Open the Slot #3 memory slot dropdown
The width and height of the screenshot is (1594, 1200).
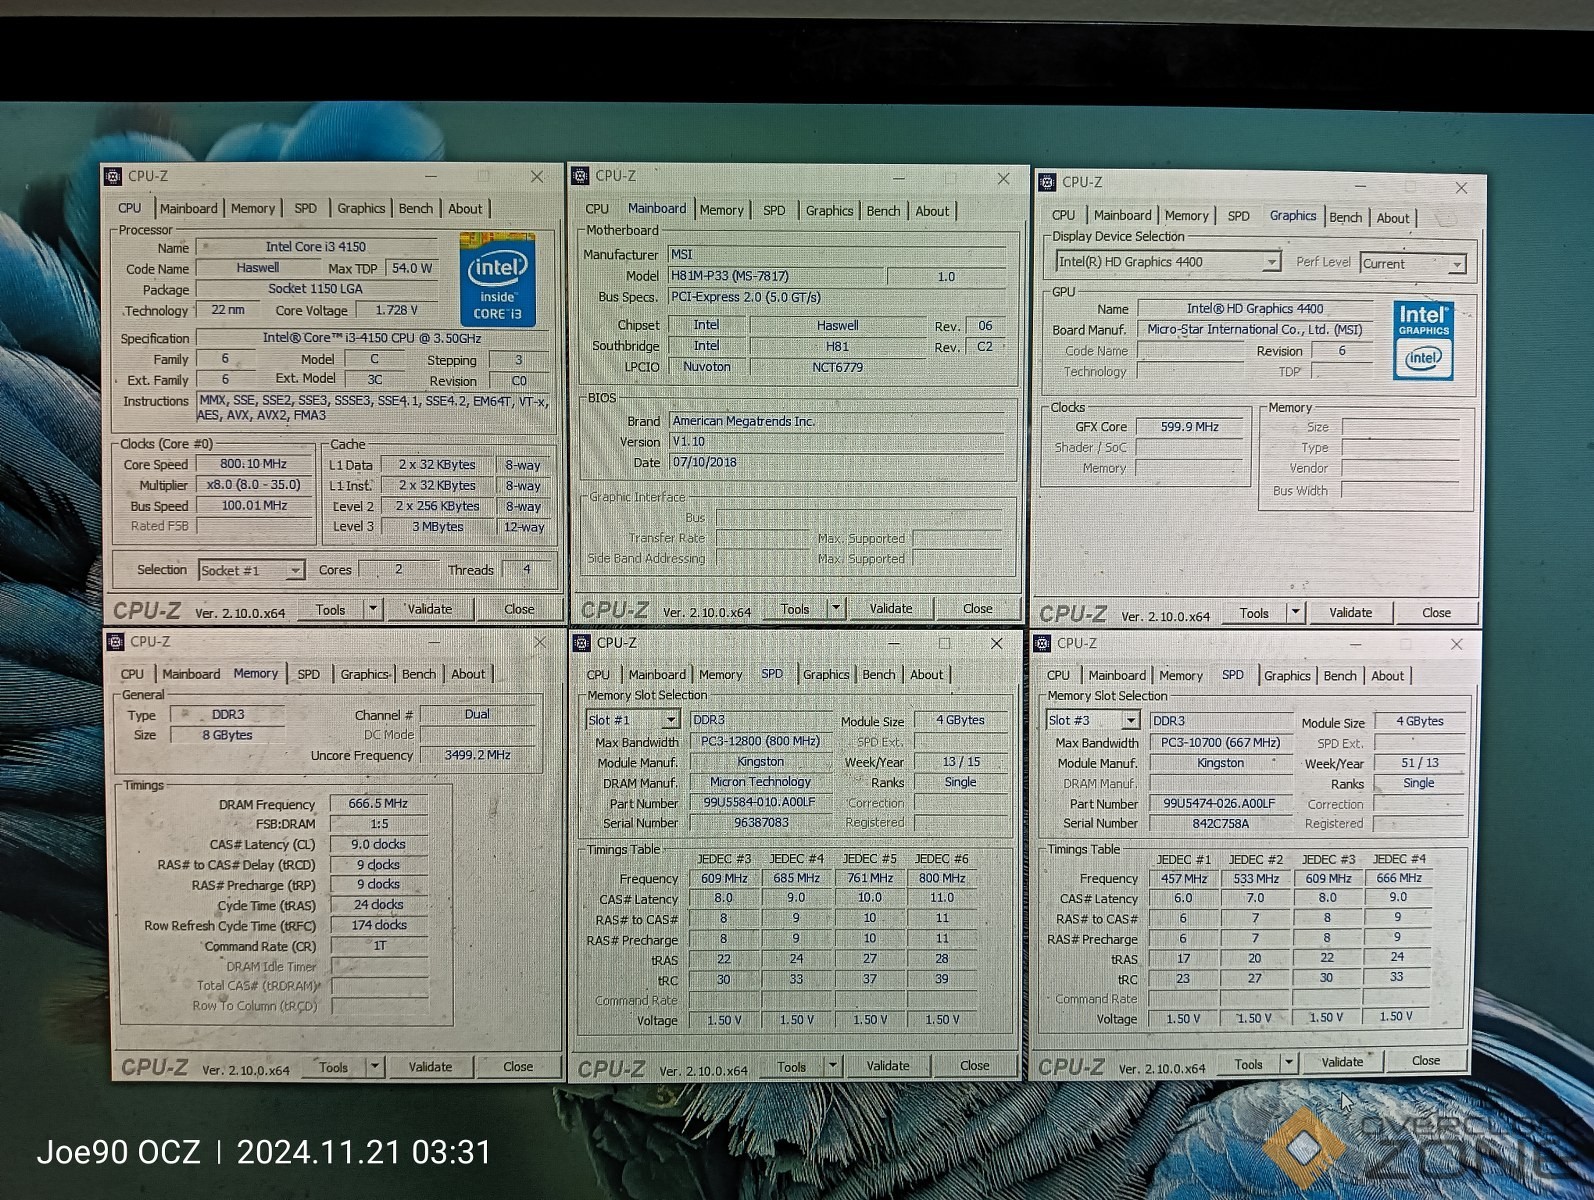[x=1130, y=721]
